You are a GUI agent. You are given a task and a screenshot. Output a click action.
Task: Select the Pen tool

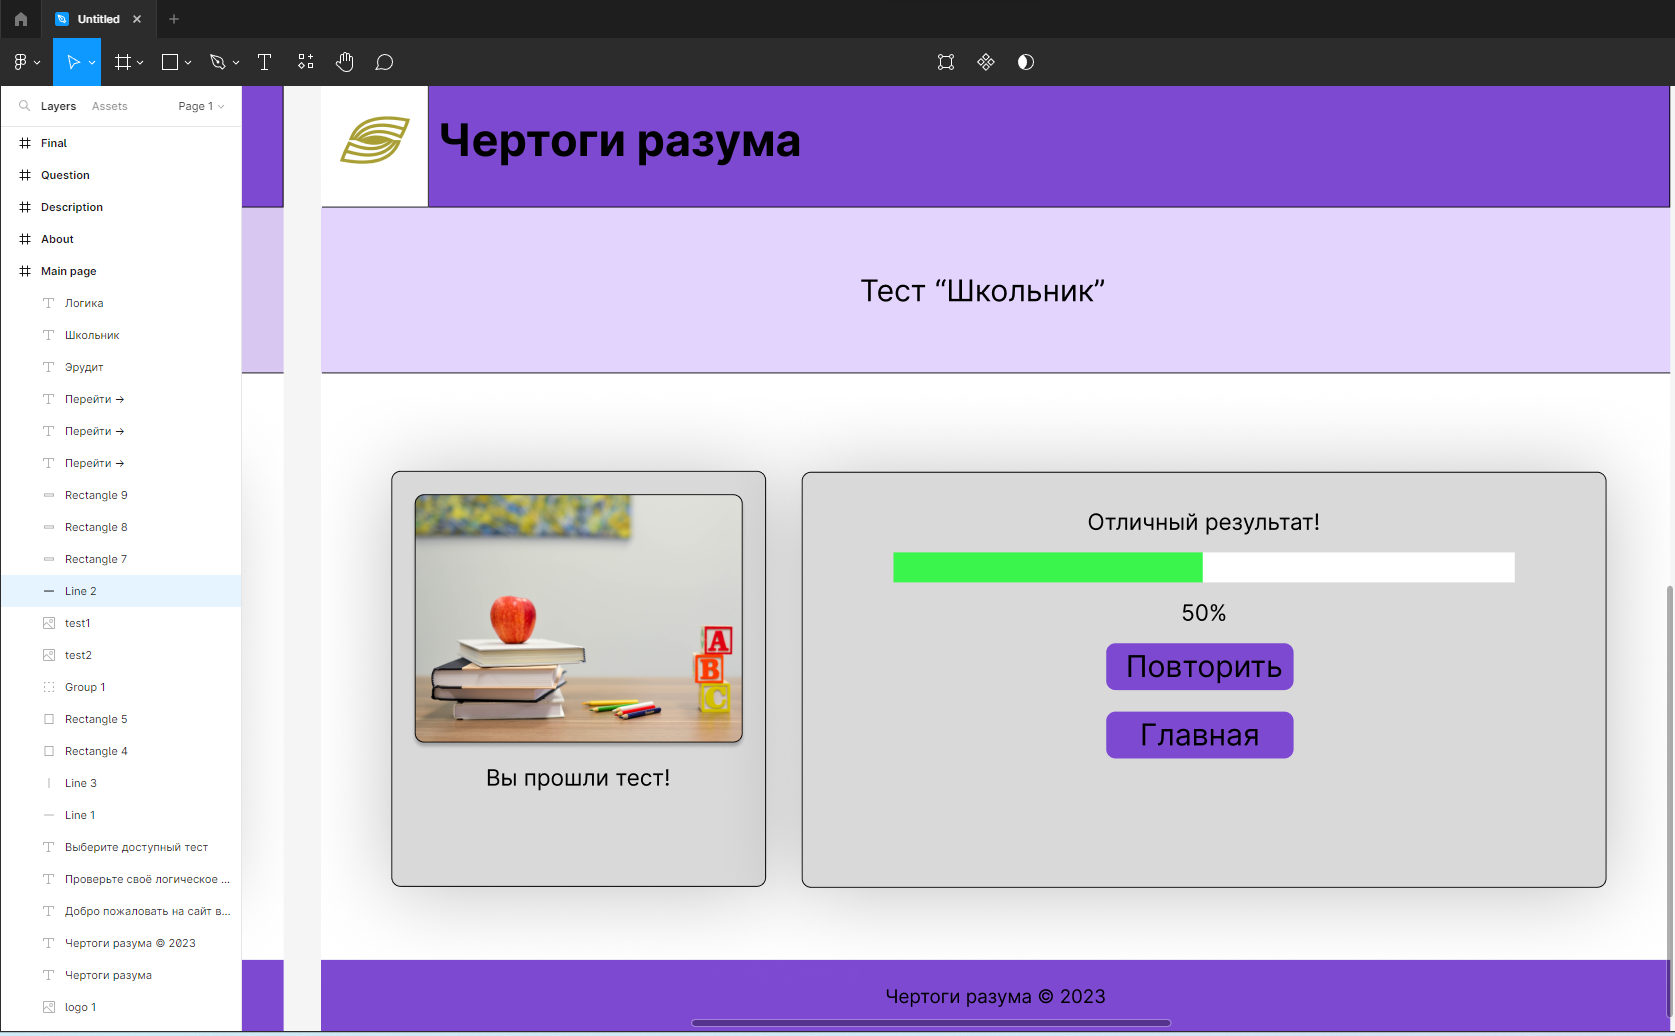point(217,62)
